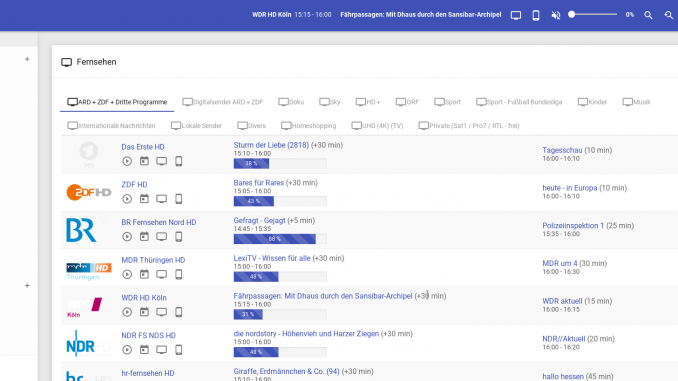Open calendar for WDR HD Köln
This screenshot has height=381, width=678.
(x=144, y=311)
